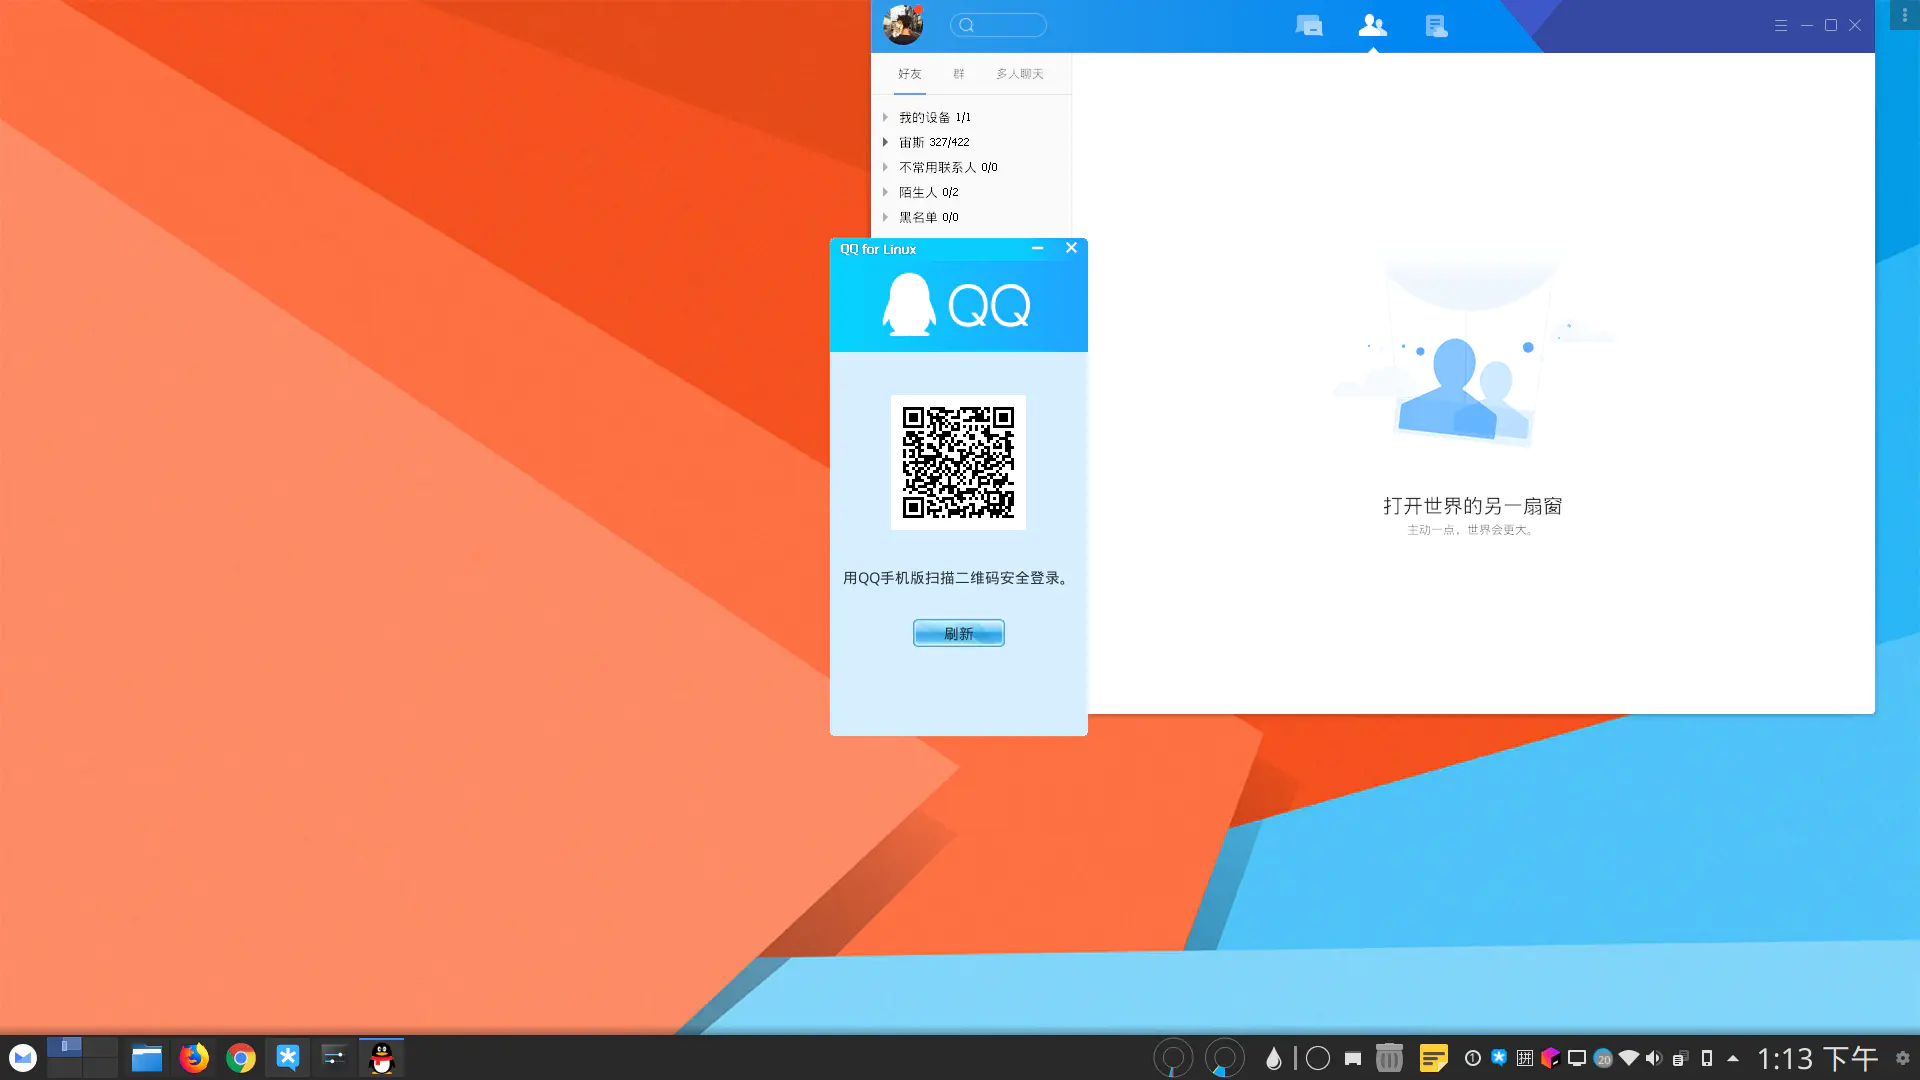This screenshot has width=1920, height=1080.
Task: Open the yellow sticky notes tray icon
Action: click(1433, 1058)
